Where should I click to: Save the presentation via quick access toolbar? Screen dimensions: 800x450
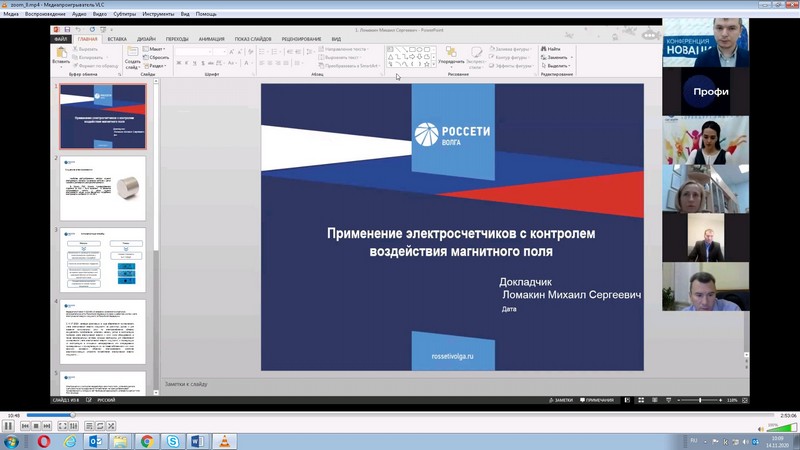coord(67,30)
